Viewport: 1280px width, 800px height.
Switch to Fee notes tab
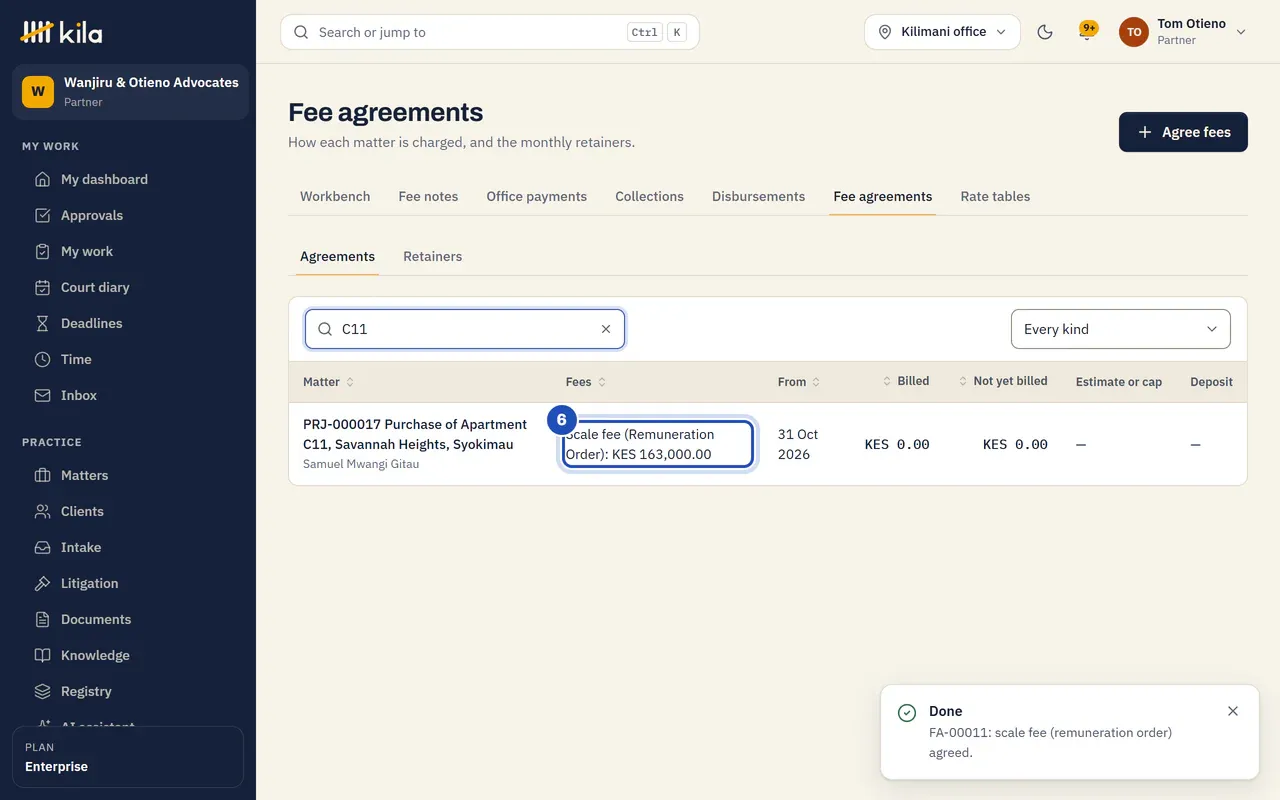point(428,196)
